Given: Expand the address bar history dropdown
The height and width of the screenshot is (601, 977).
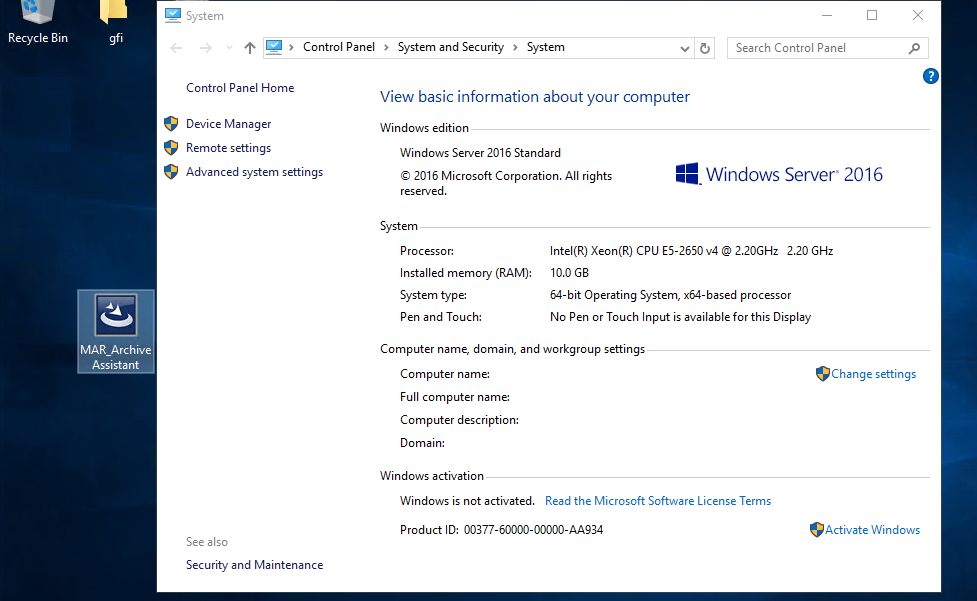Looking at the screenshot, I should coord(684,49).
